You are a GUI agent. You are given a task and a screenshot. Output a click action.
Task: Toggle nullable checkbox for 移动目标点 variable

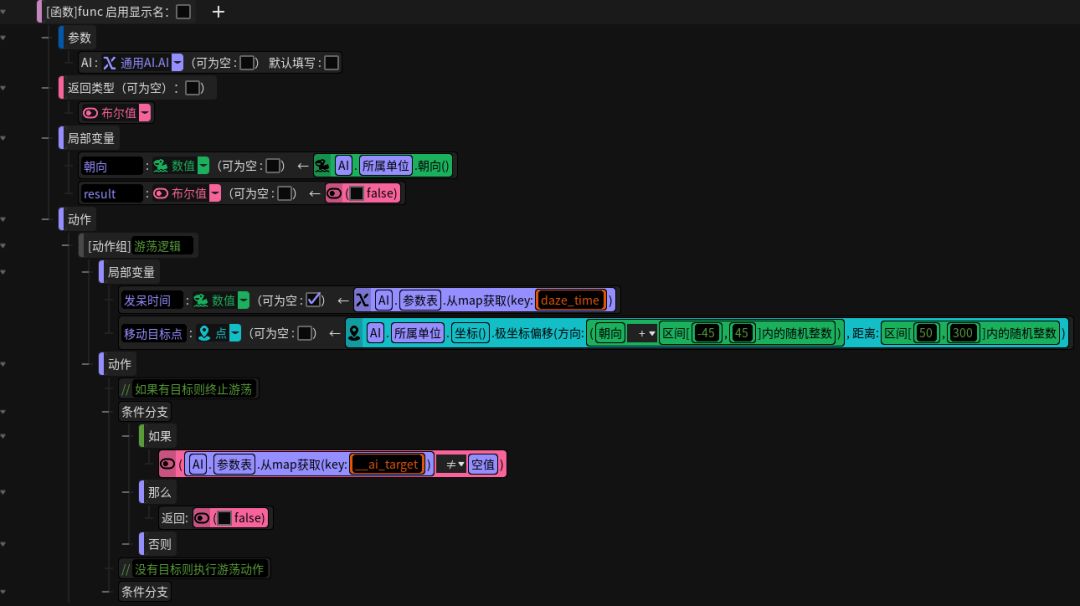[305, 333]
